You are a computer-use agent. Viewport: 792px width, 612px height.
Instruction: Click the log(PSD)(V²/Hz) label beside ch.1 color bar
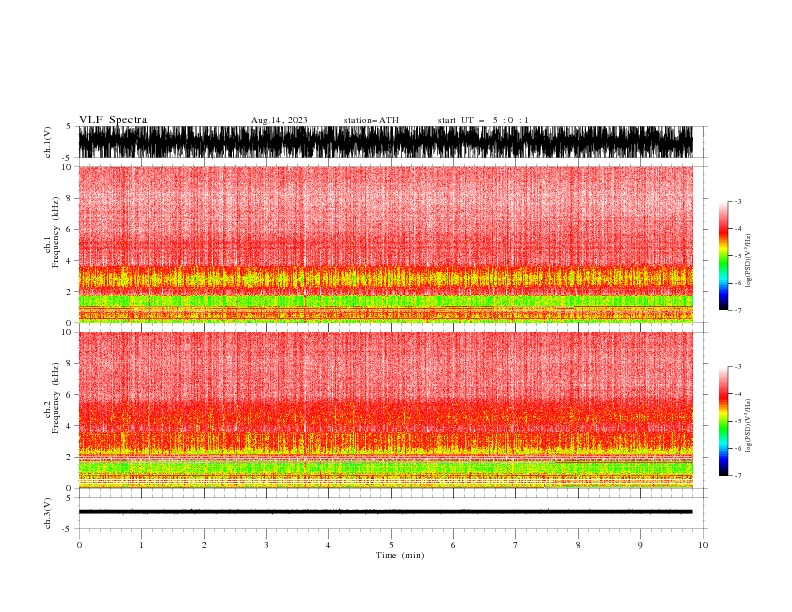pos(749,261)
